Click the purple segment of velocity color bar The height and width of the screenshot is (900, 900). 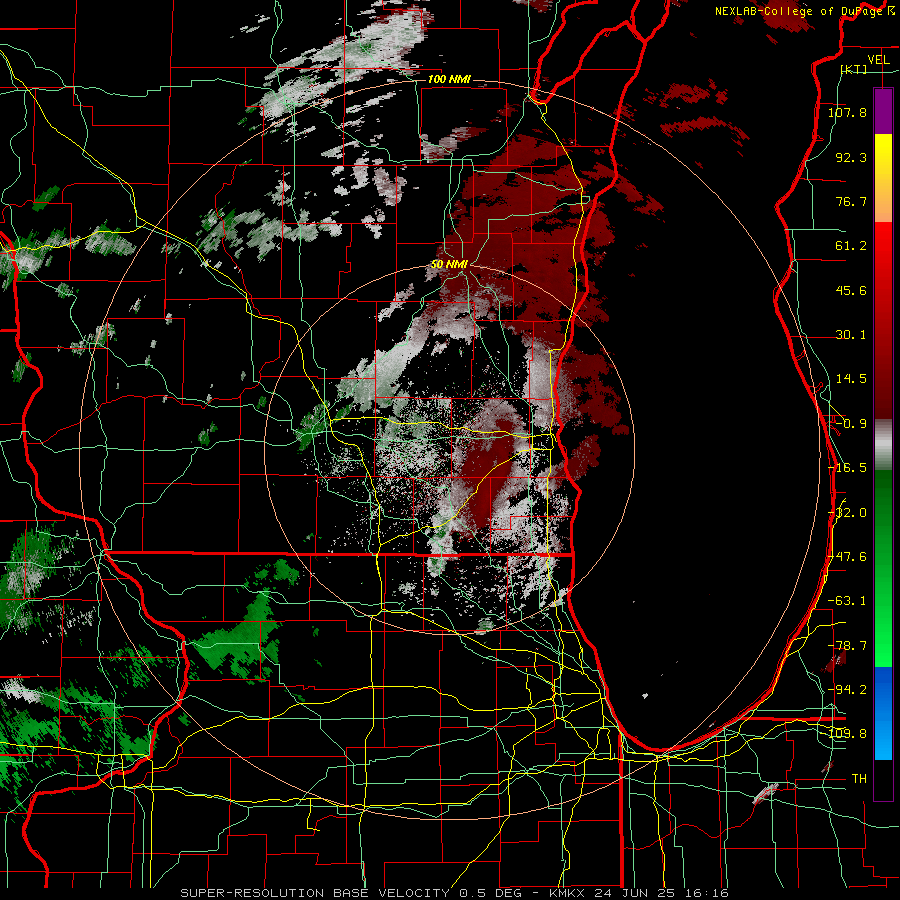pyautogui.click(x=883, y=111)
